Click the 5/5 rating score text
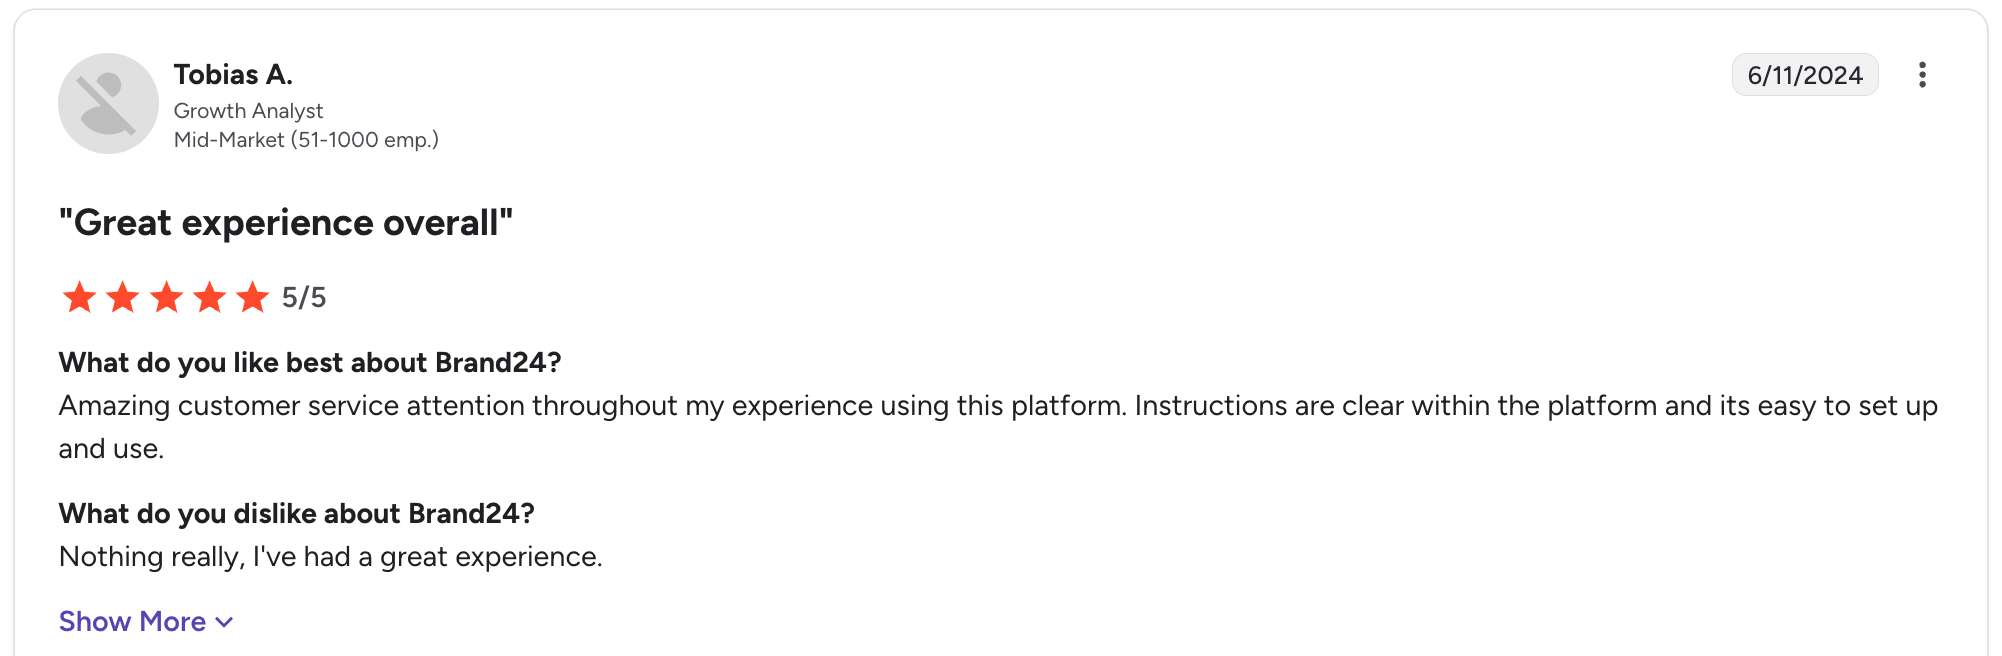 click(304, 297)
